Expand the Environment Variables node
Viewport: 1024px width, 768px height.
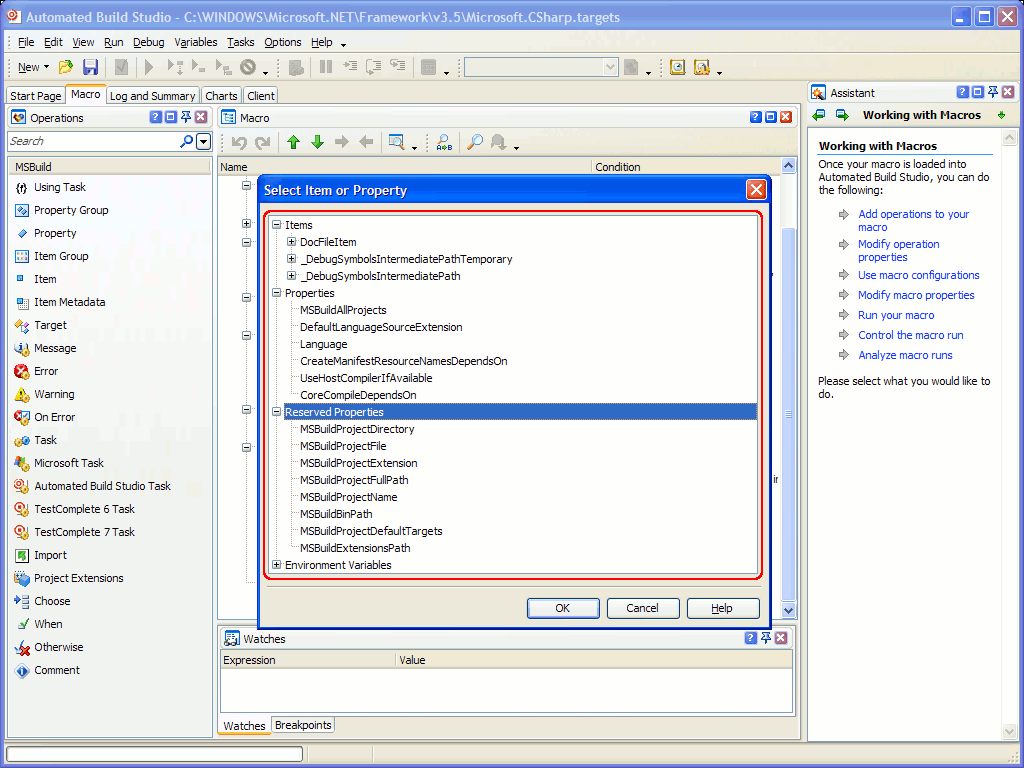point(277,564)
